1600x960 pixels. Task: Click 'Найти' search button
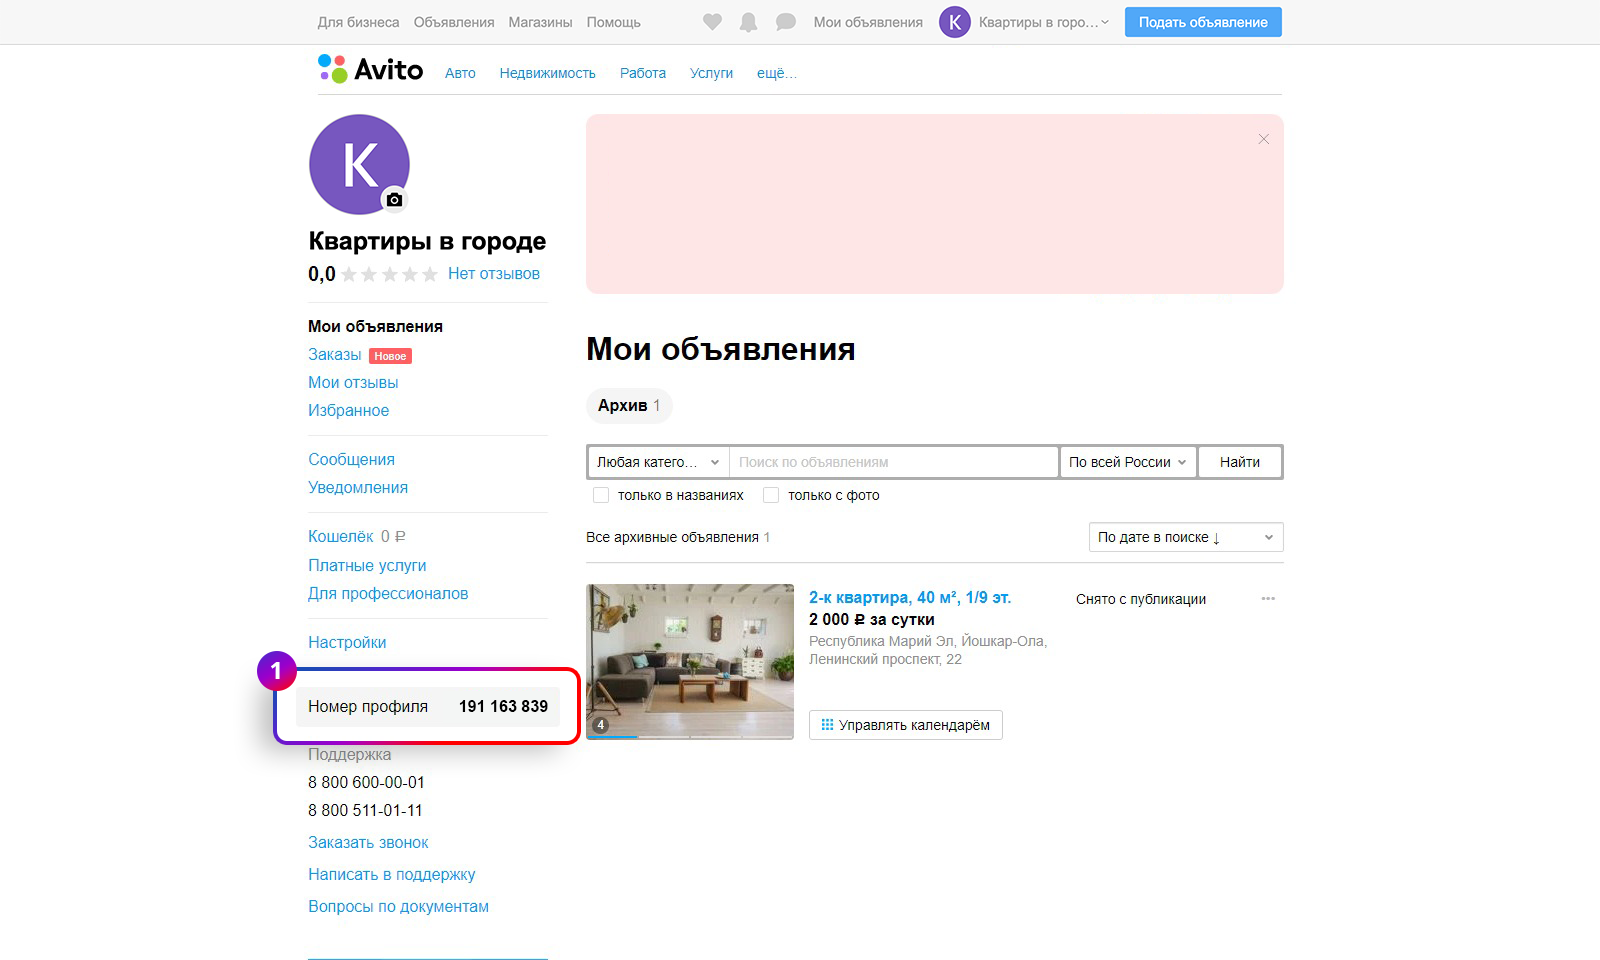tap(1240, 462)
